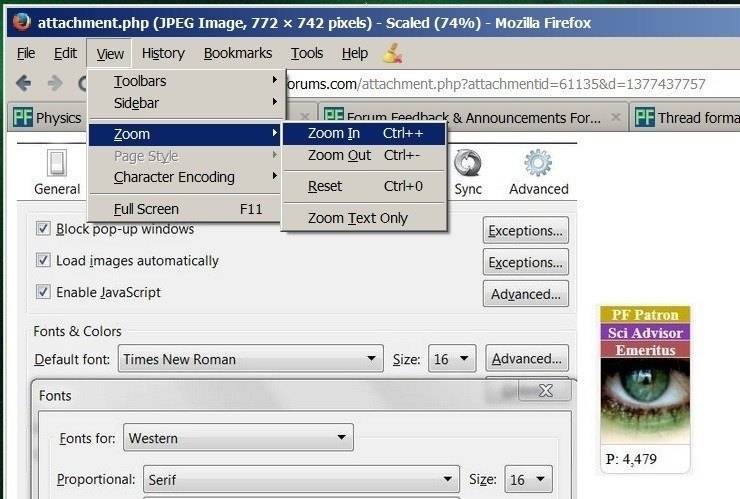Click Exceptions button for pop-up windows
Screen dimensions: 740x499
[x=526, y=230]
